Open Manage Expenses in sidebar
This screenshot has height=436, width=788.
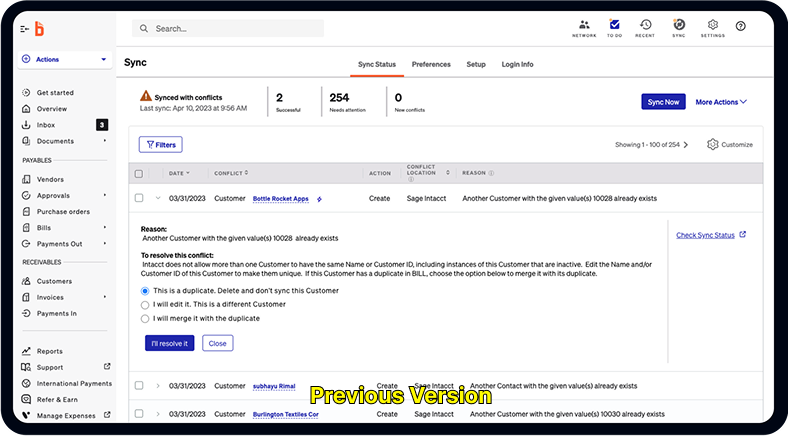tap(66, 415)
